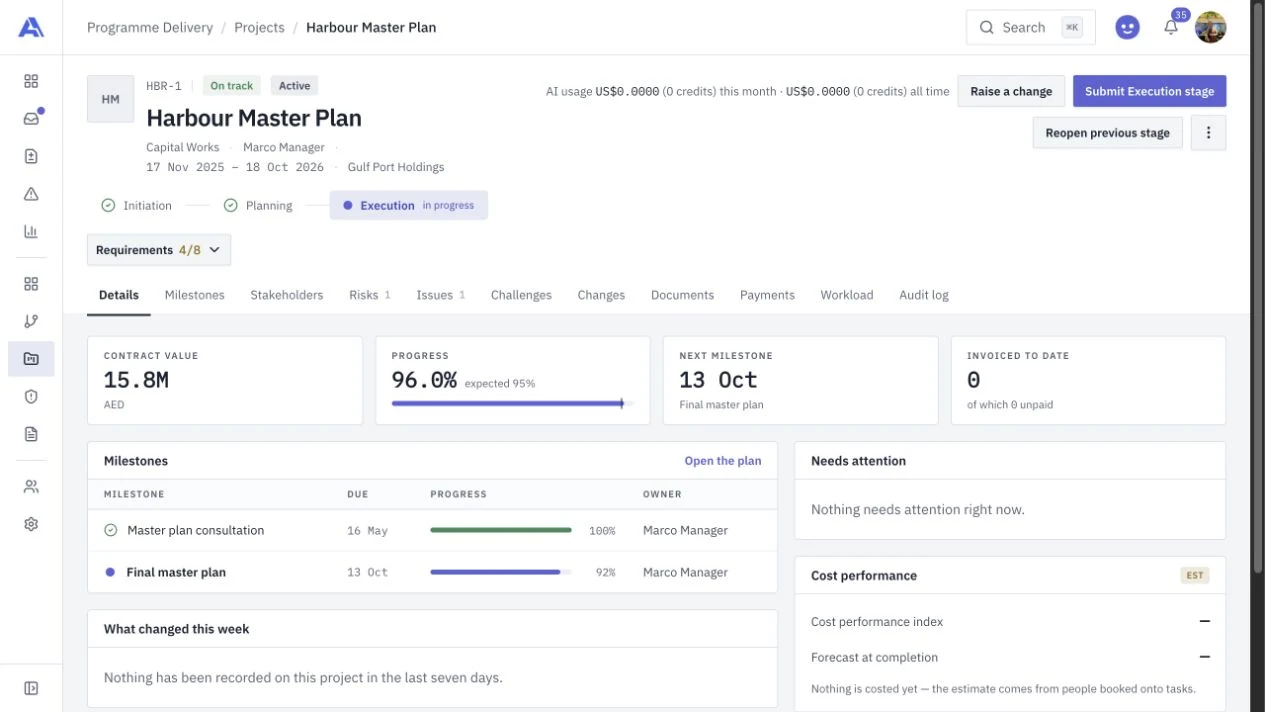
Task: Click the blue dot beside Final master plan
Action: point(110,572)
